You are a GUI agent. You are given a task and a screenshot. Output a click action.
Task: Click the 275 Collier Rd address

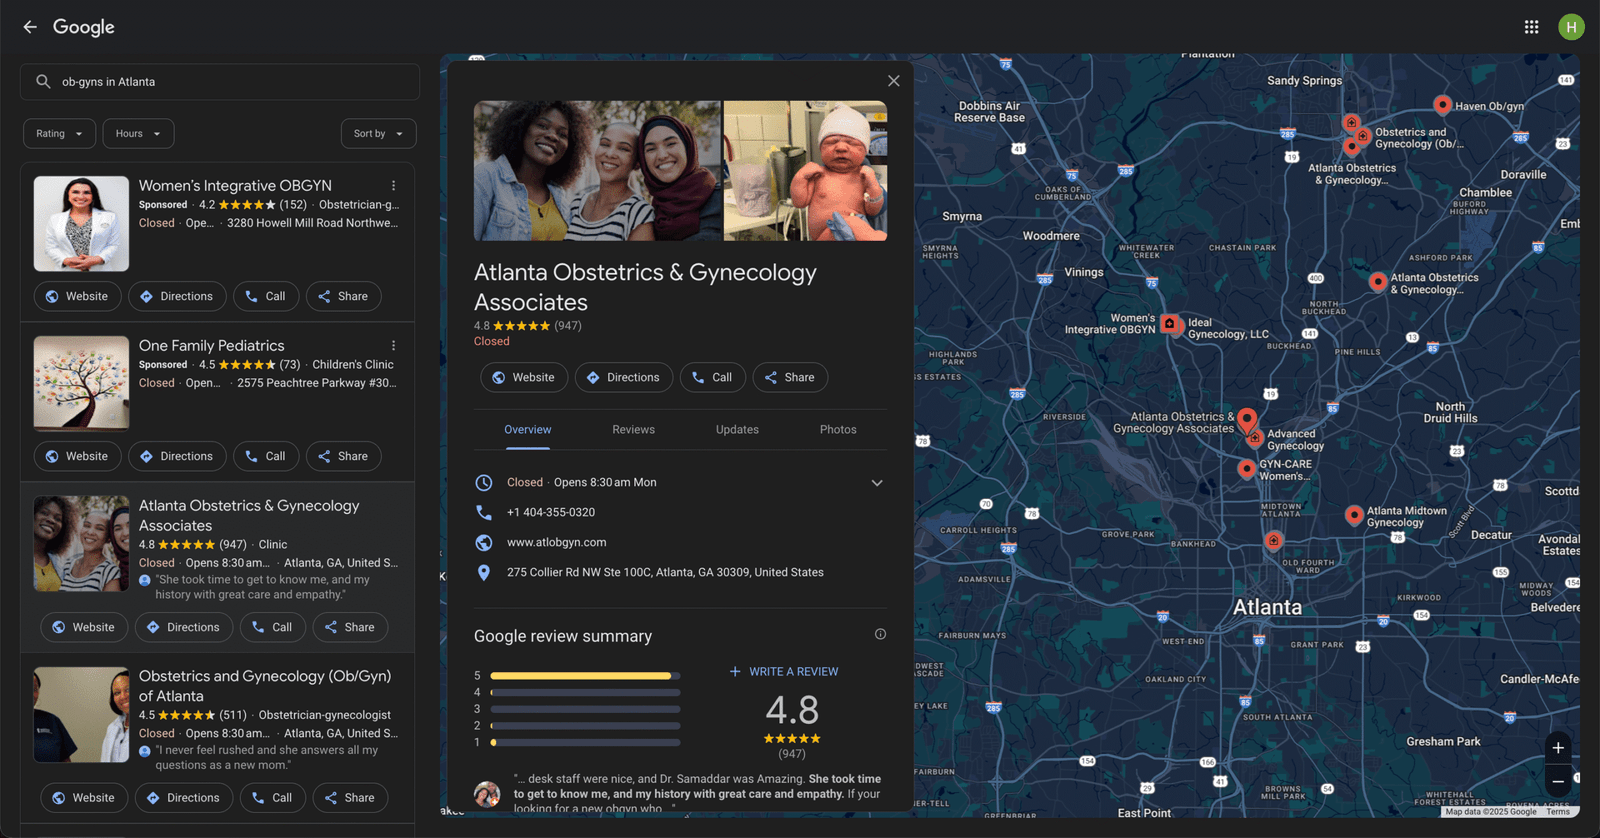665,573
